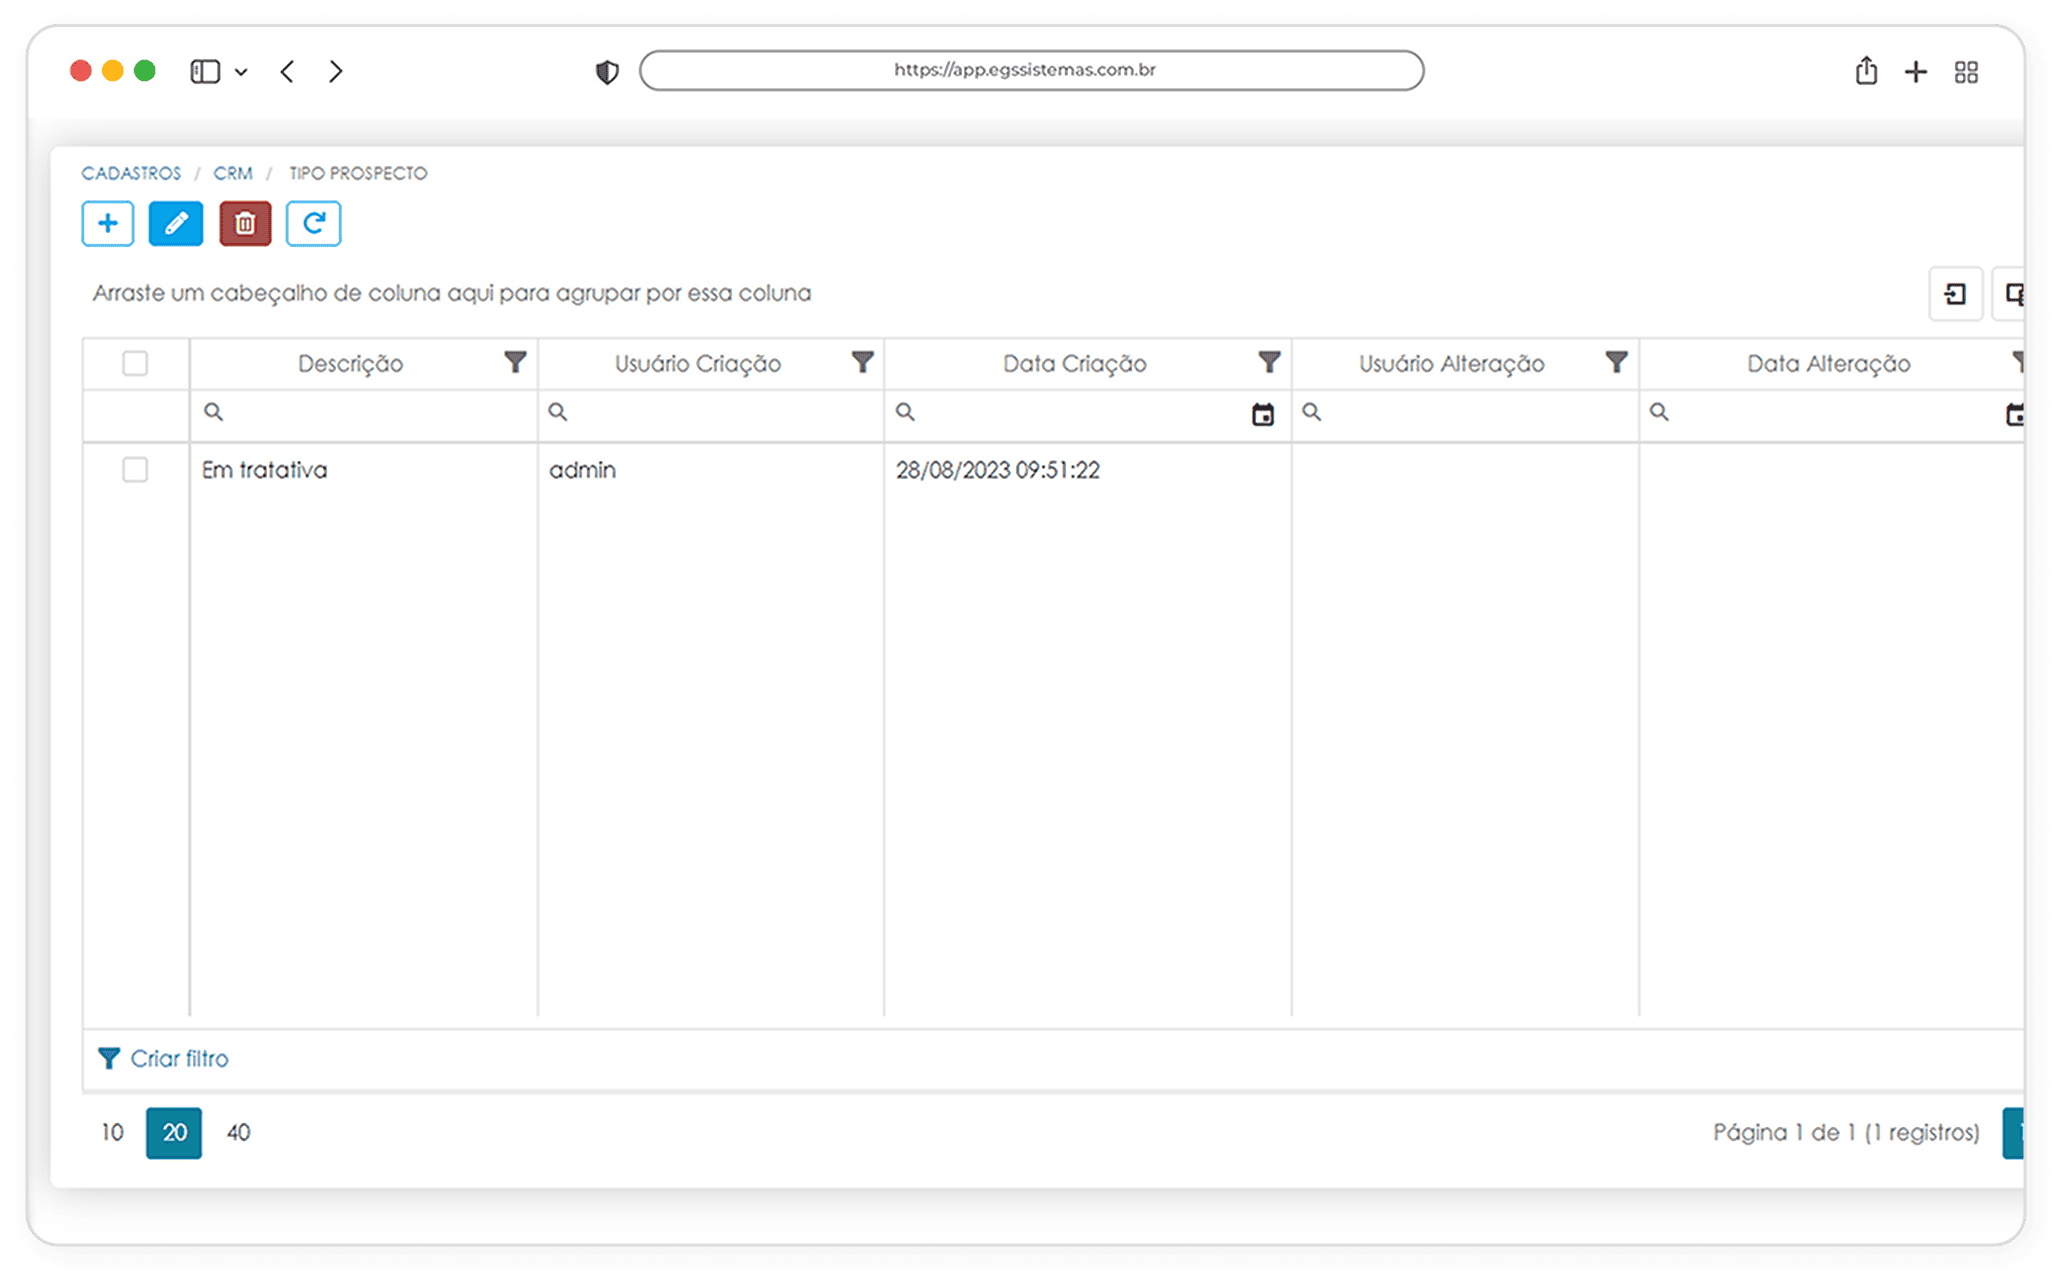Viewport: 2062px width, 1283px height.
Task: Sort by Usuário Criação column header
Action: click(x=697, y=363)
